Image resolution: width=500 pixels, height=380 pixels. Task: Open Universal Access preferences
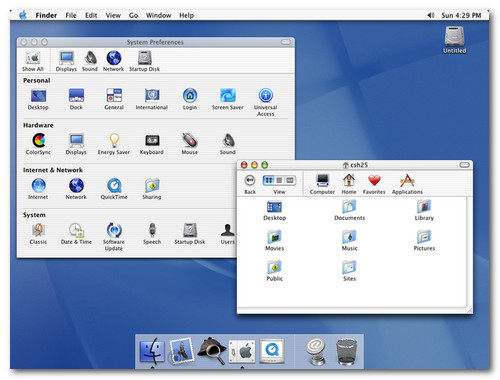click(x=266, y=102)
